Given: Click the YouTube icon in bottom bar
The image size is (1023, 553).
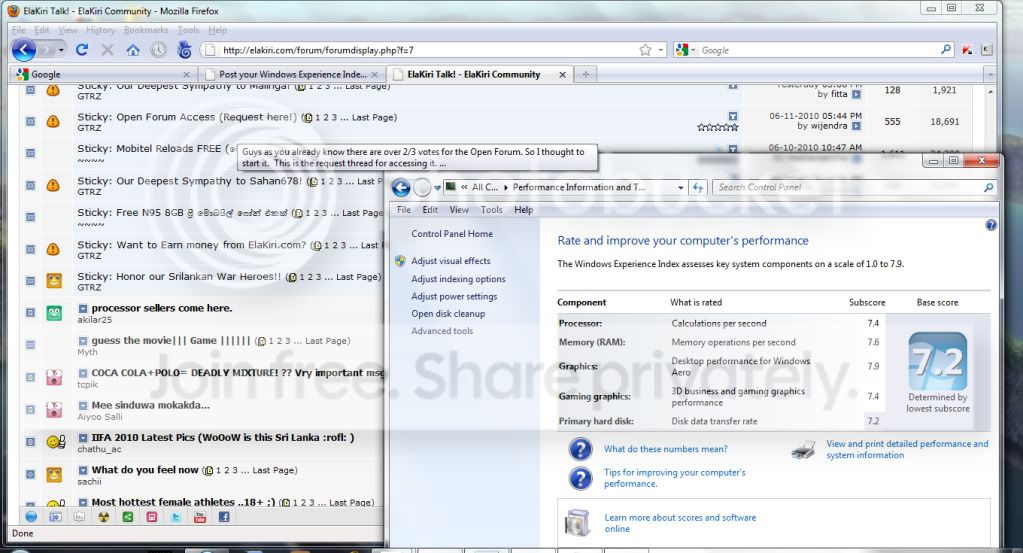Looking at the screenshot, I should (x=200, y=516).
